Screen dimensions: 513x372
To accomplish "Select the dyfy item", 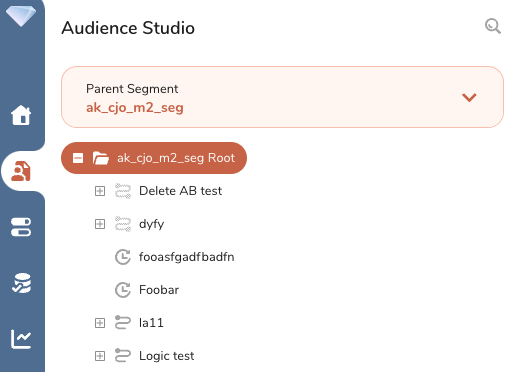I will [152, 224].
